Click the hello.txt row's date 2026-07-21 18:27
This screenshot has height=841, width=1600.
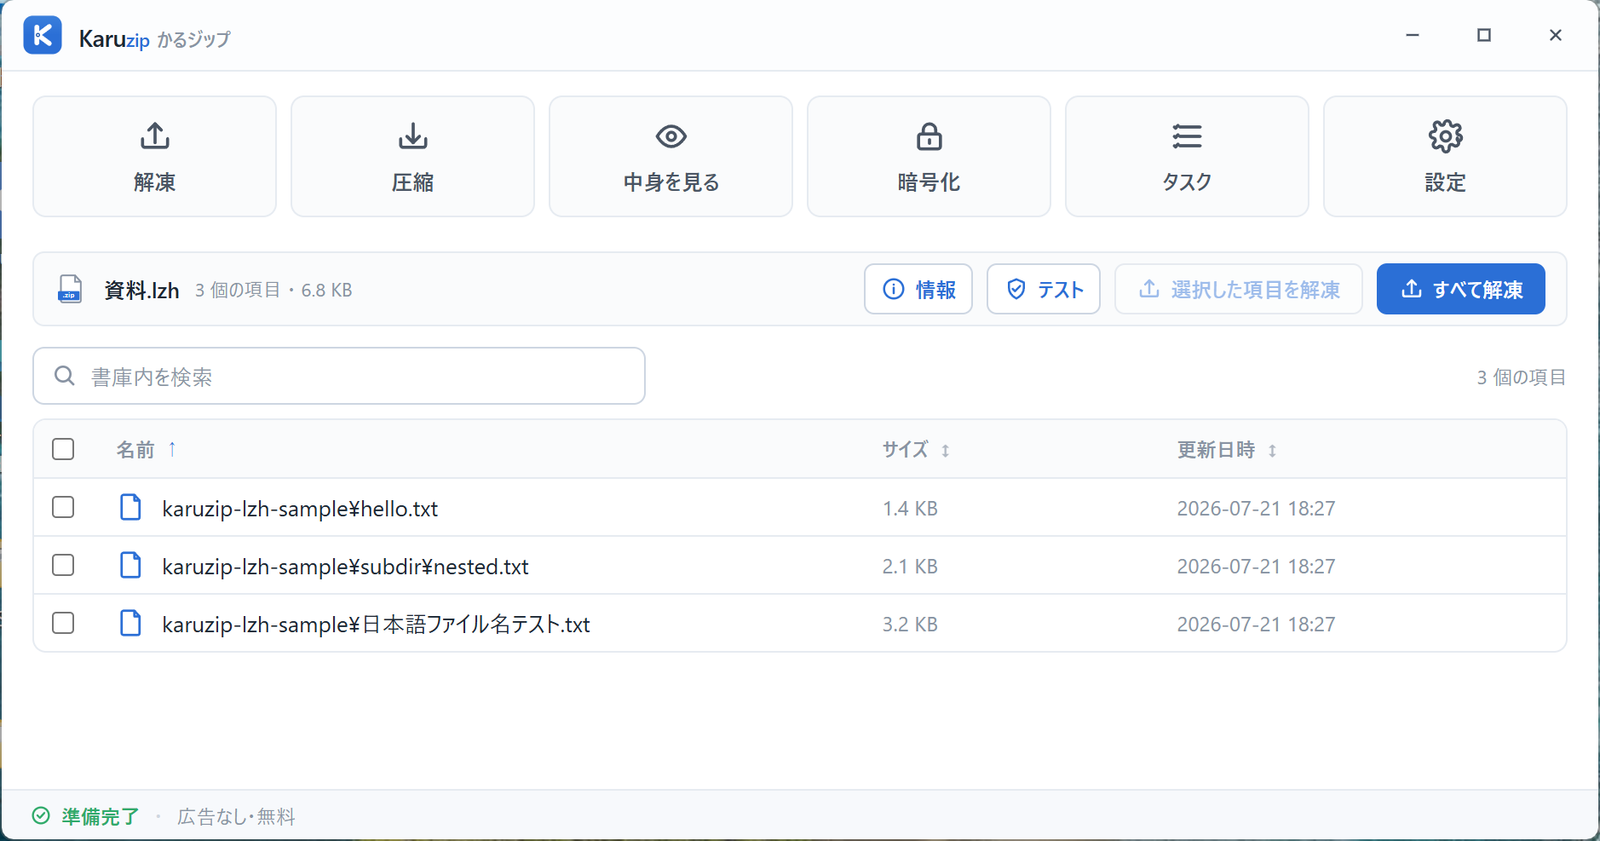1256,508
